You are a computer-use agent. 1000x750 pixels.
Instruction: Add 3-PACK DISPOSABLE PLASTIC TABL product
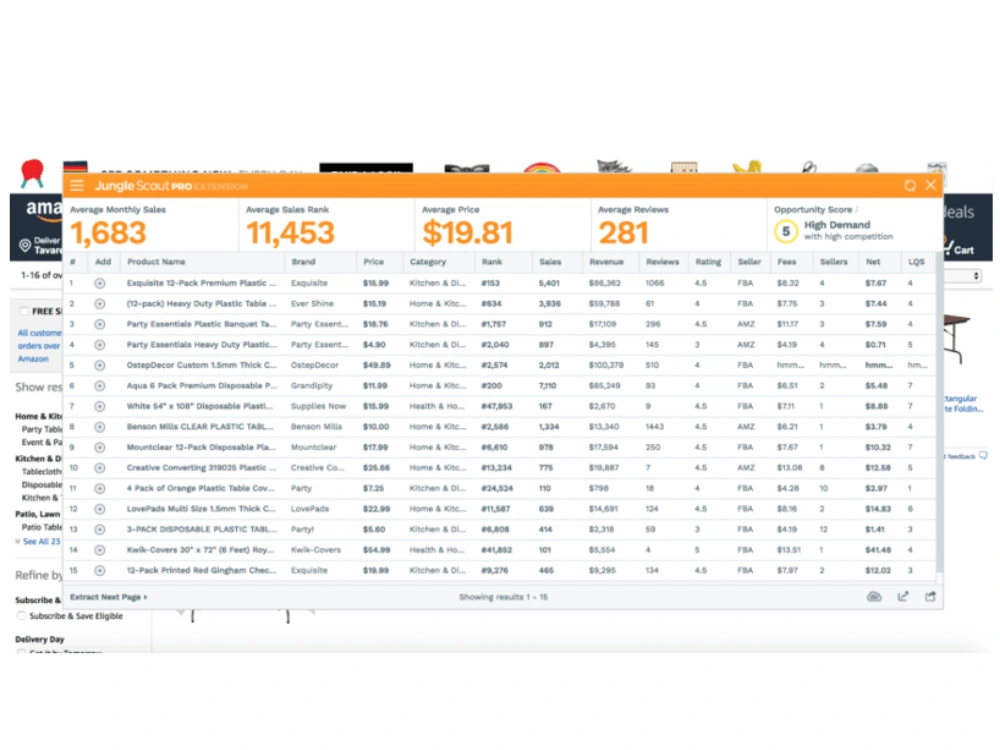99,529
